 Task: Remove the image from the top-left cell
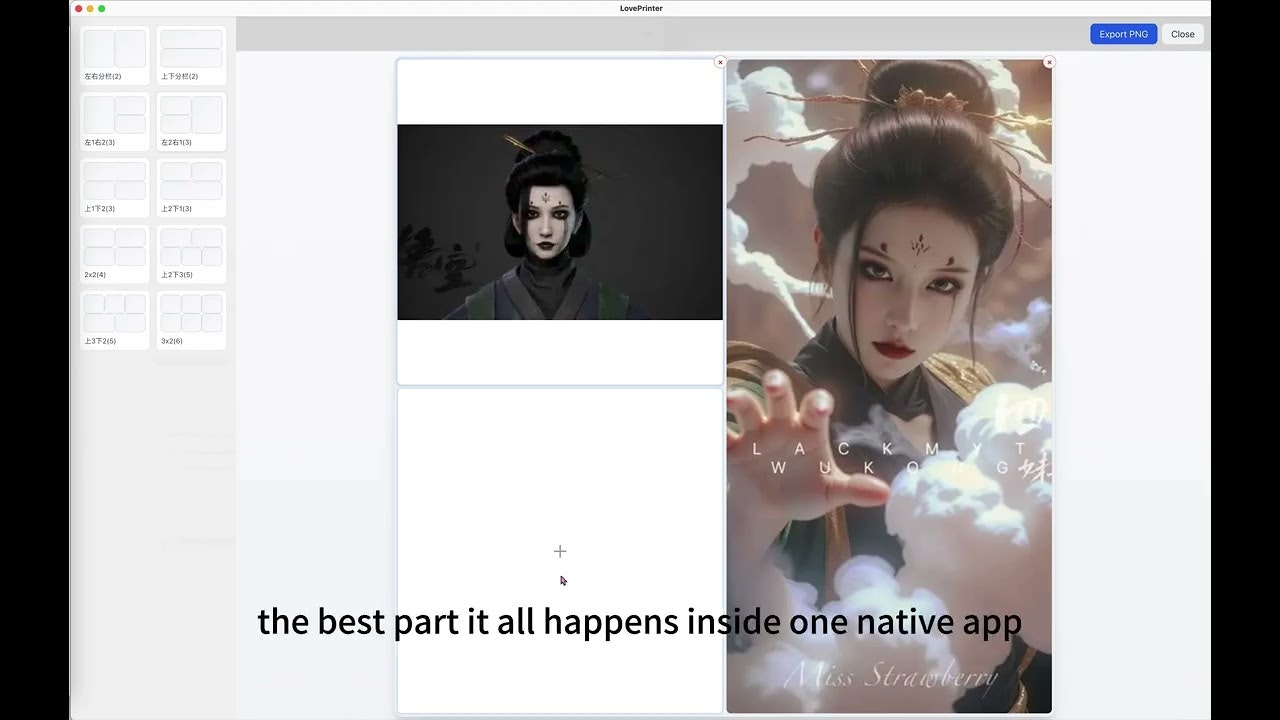coord(720,62)
